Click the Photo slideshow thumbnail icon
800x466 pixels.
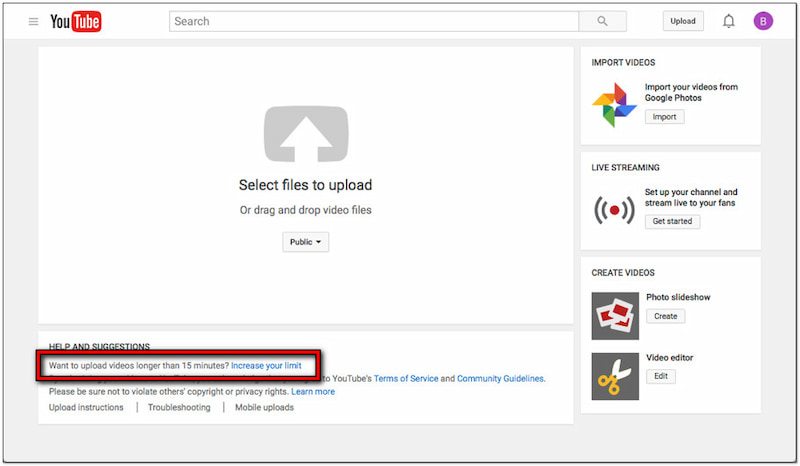615,316
